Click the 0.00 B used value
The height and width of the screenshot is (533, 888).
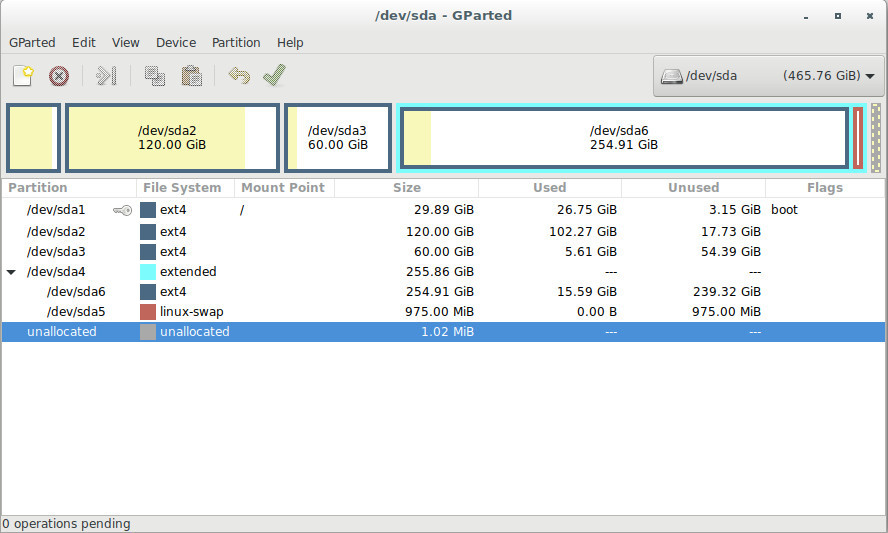(x=597, y=312)
